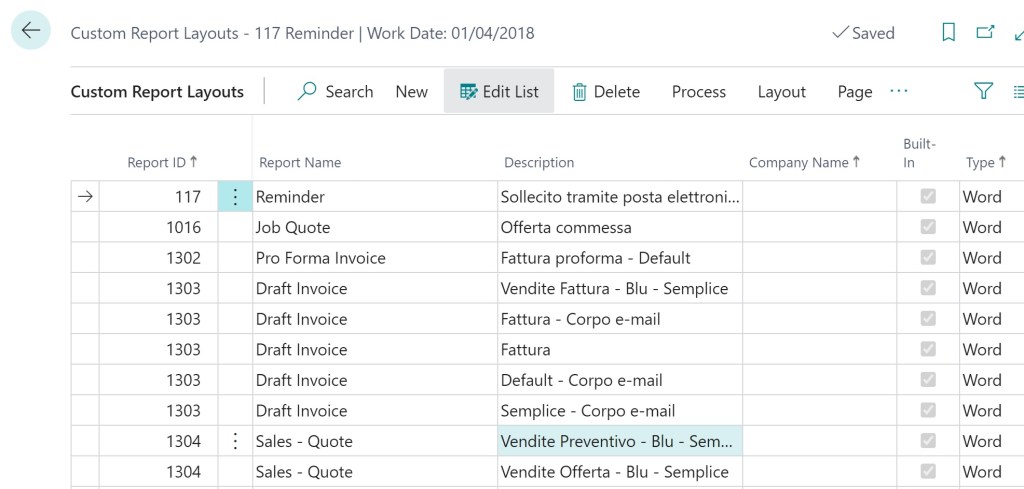Go back using the arrow button

tap(31, 31)
